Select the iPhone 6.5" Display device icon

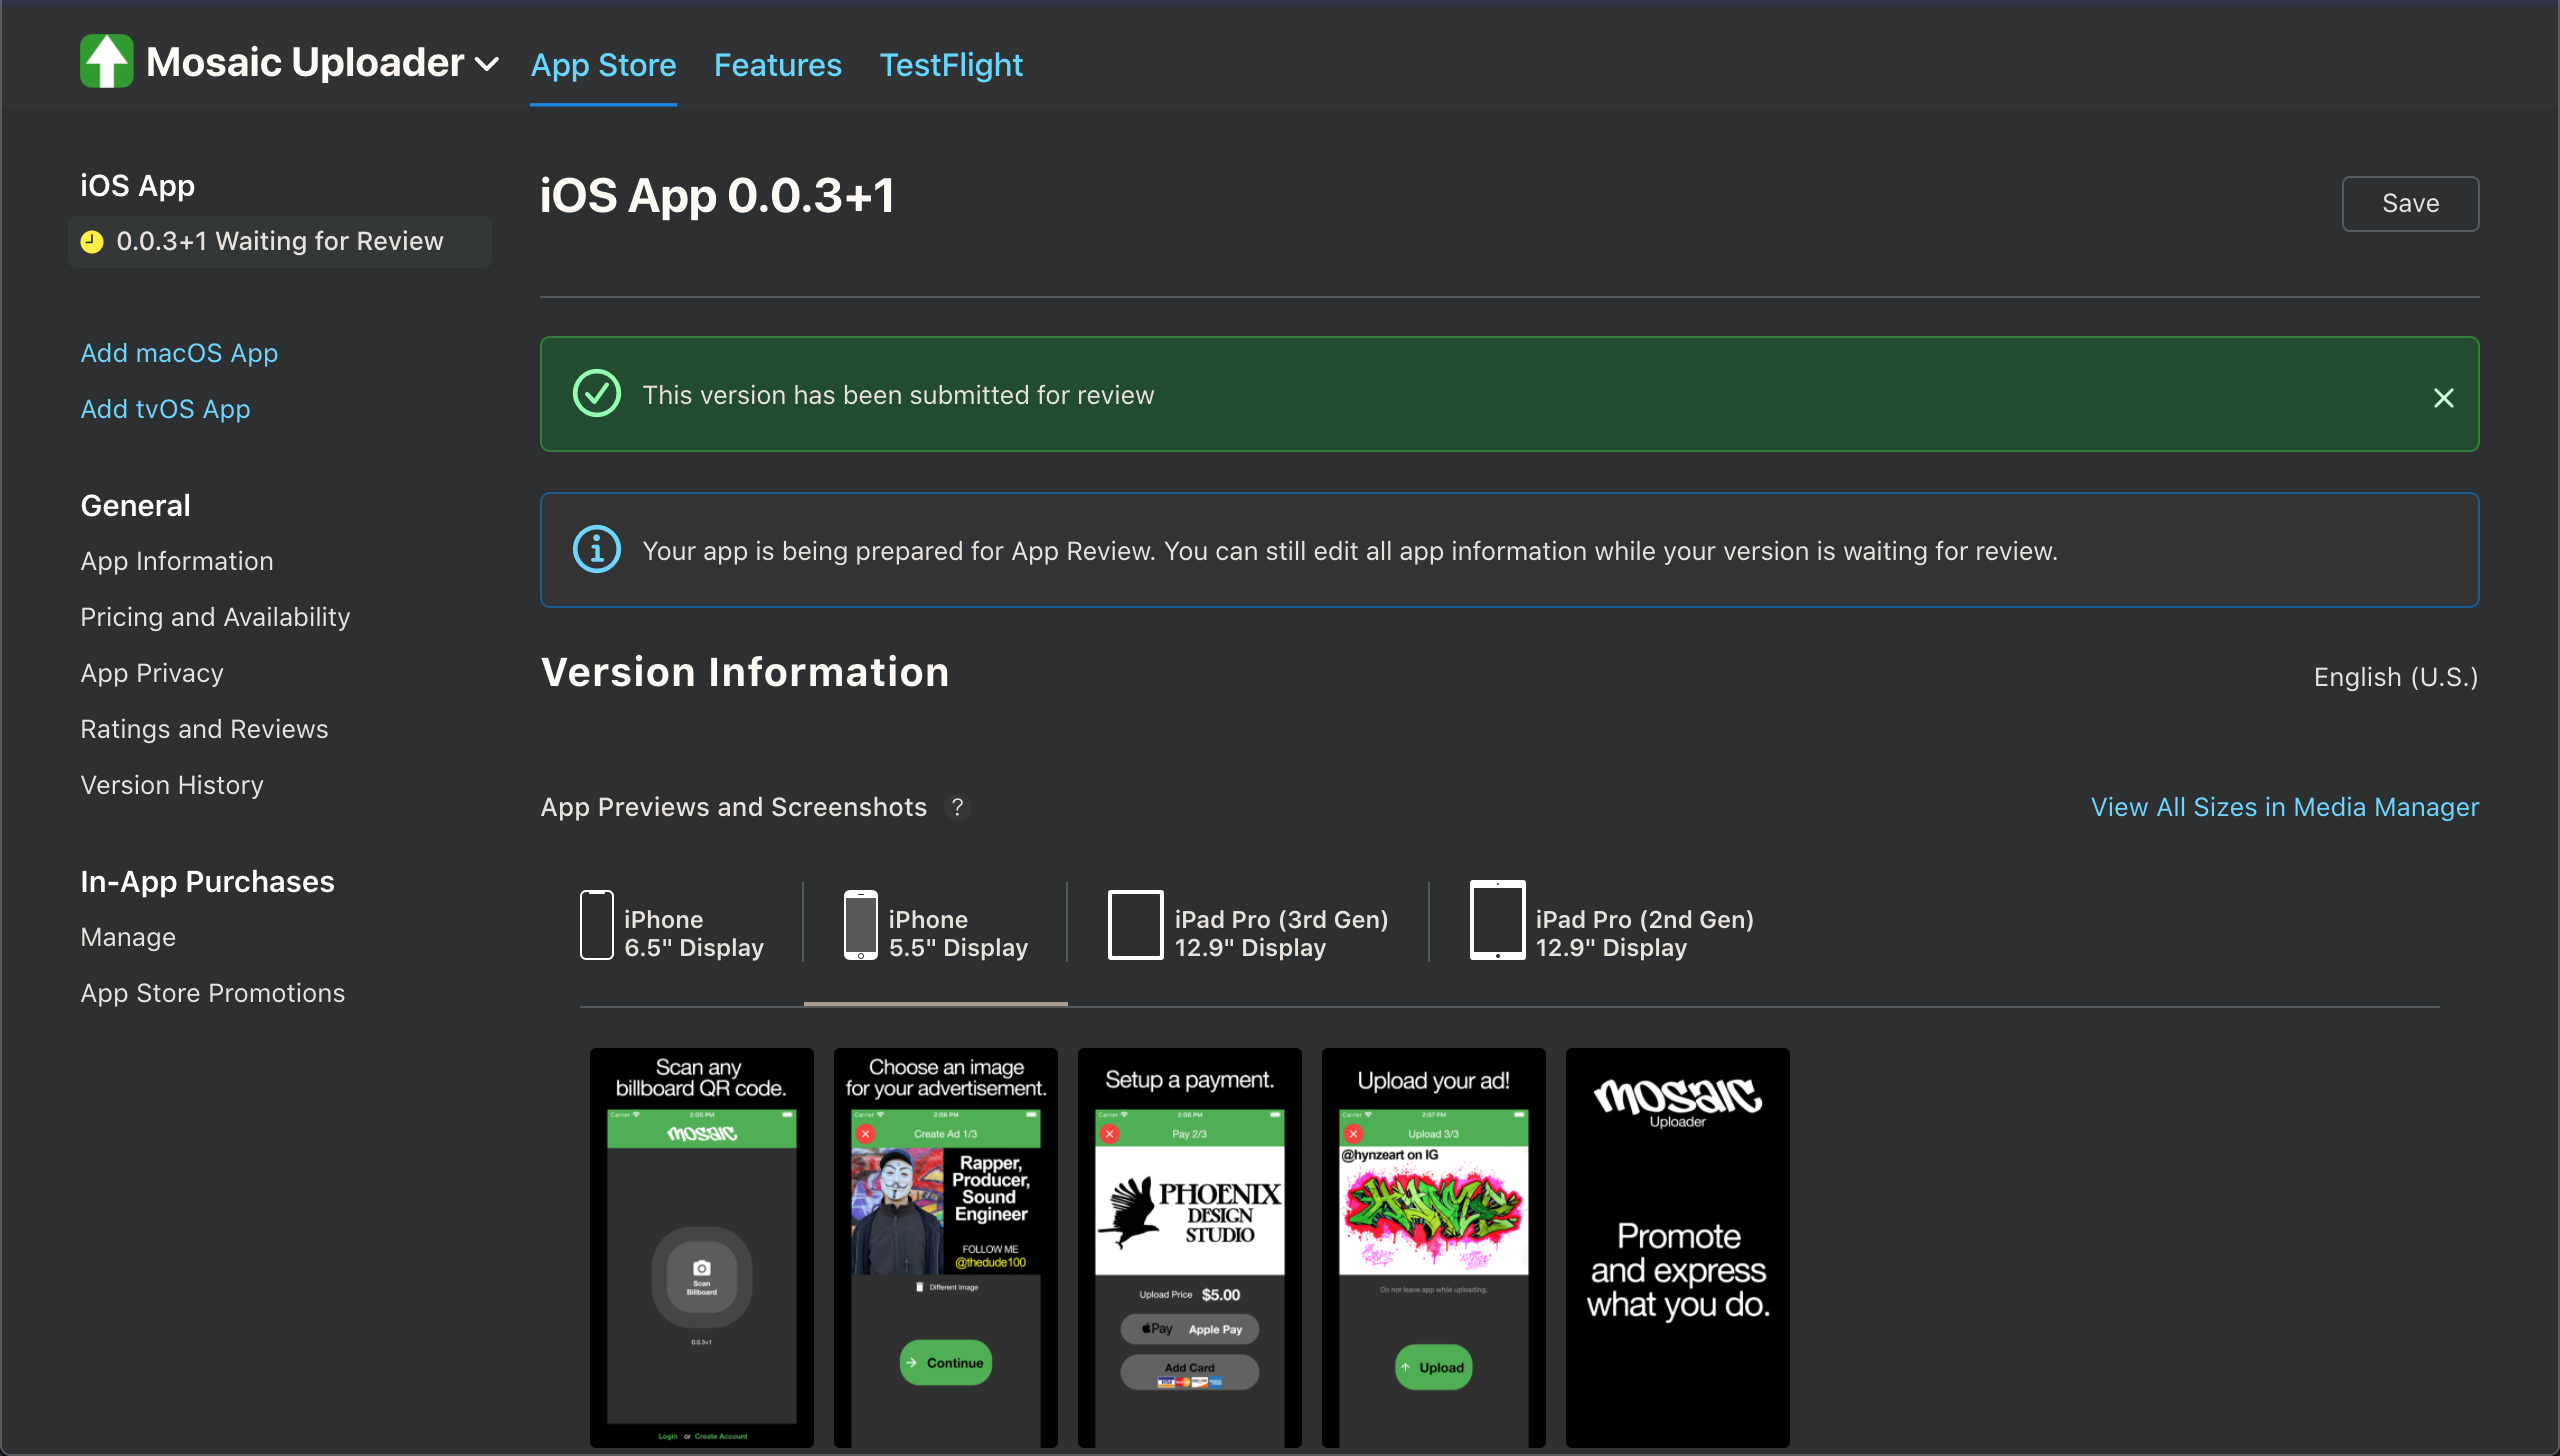[x=597, y=926]
